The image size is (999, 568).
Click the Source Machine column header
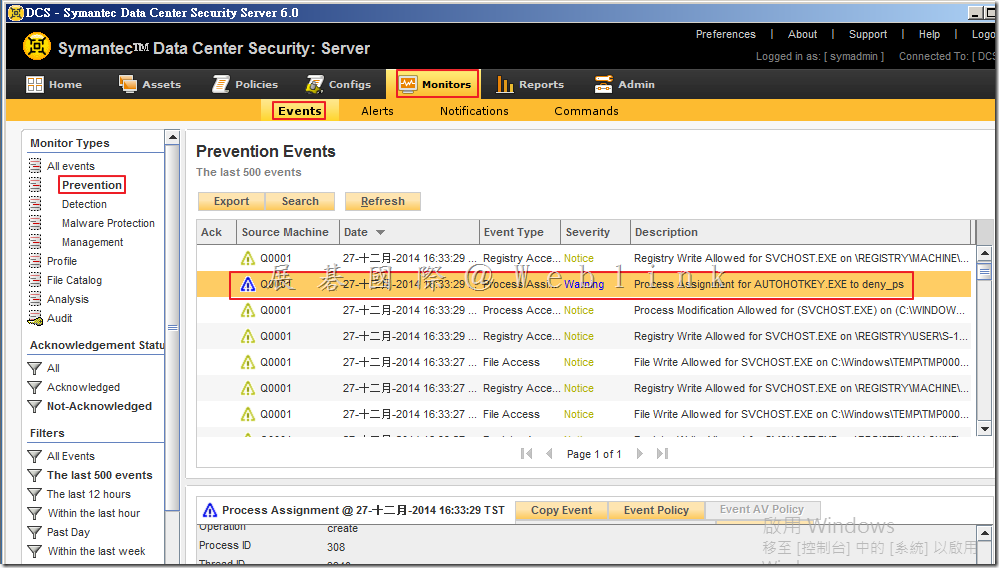click(287, 232)
